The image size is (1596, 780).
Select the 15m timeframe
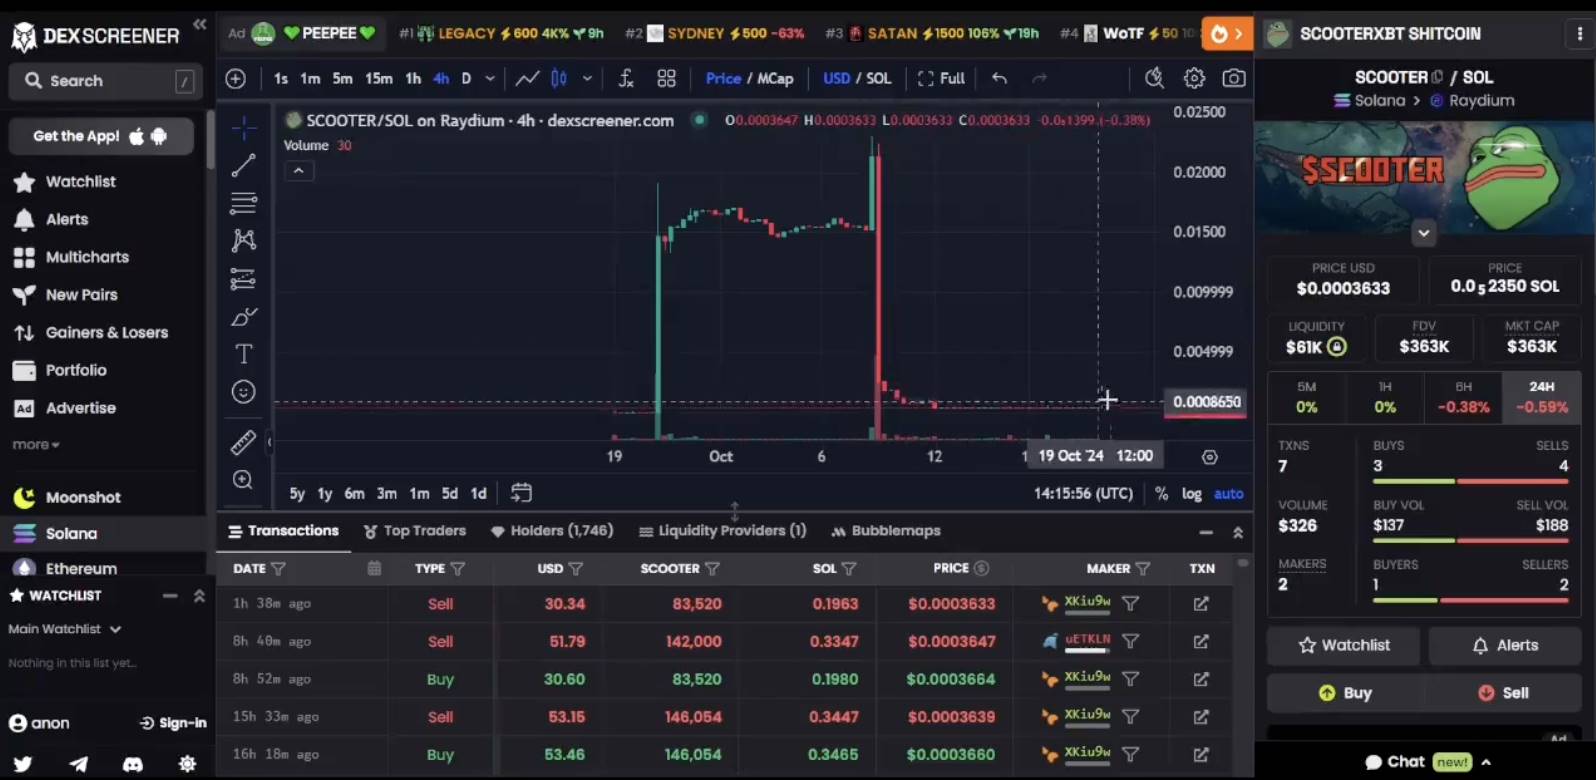[x=378, y=78]
